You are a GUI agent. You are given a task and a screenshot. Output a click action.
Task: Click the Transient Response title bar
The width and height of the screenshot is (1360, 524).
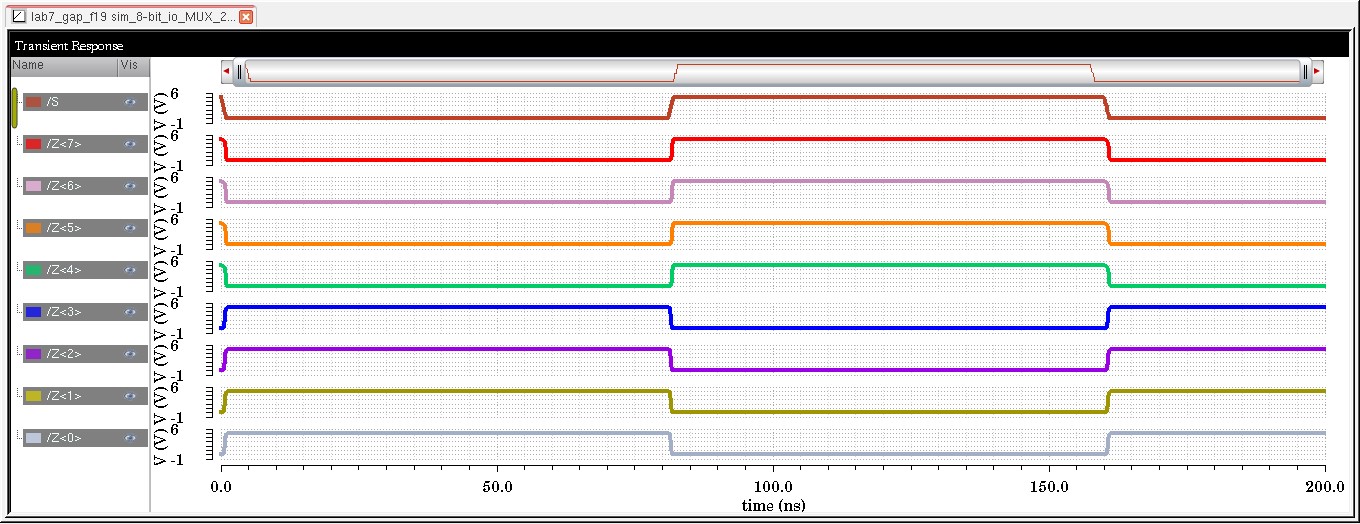(x=679, y=46)
